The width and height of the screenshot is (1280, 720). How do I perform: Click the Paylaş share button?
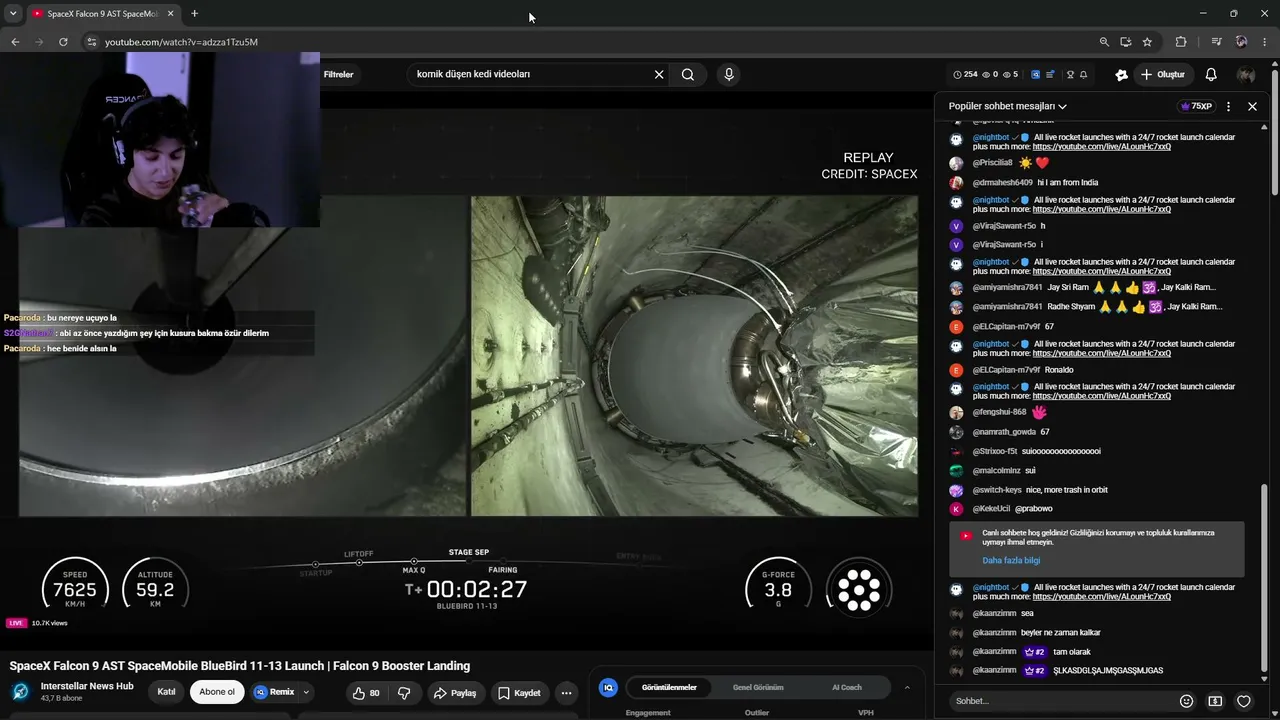click(454, 693)
